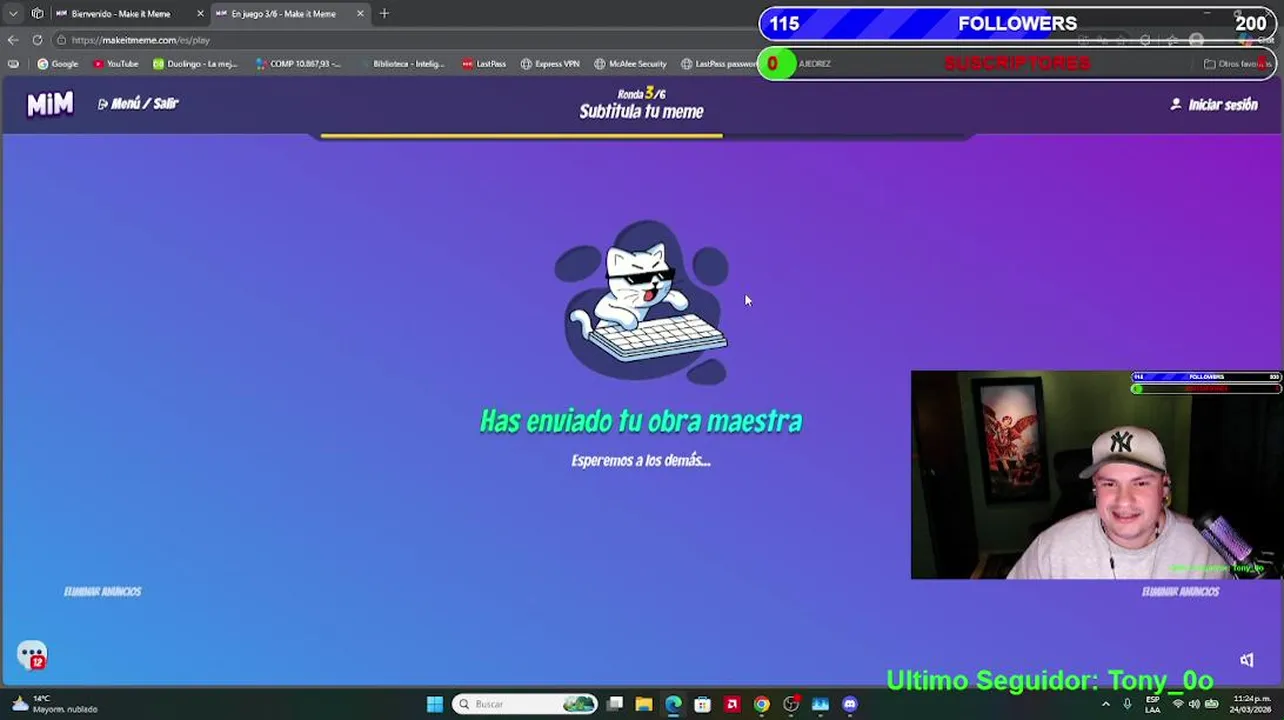Open Discord from taskbar
The height and width of the screenshot is (720, 1284).
coord(850,704)
